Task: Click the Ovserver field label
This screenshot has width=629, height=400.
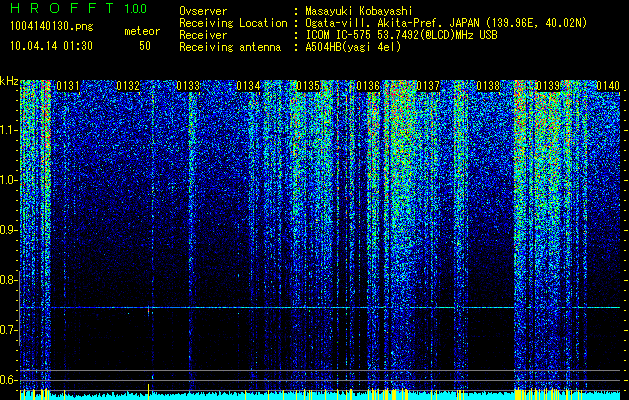Action: coord(203,11)
